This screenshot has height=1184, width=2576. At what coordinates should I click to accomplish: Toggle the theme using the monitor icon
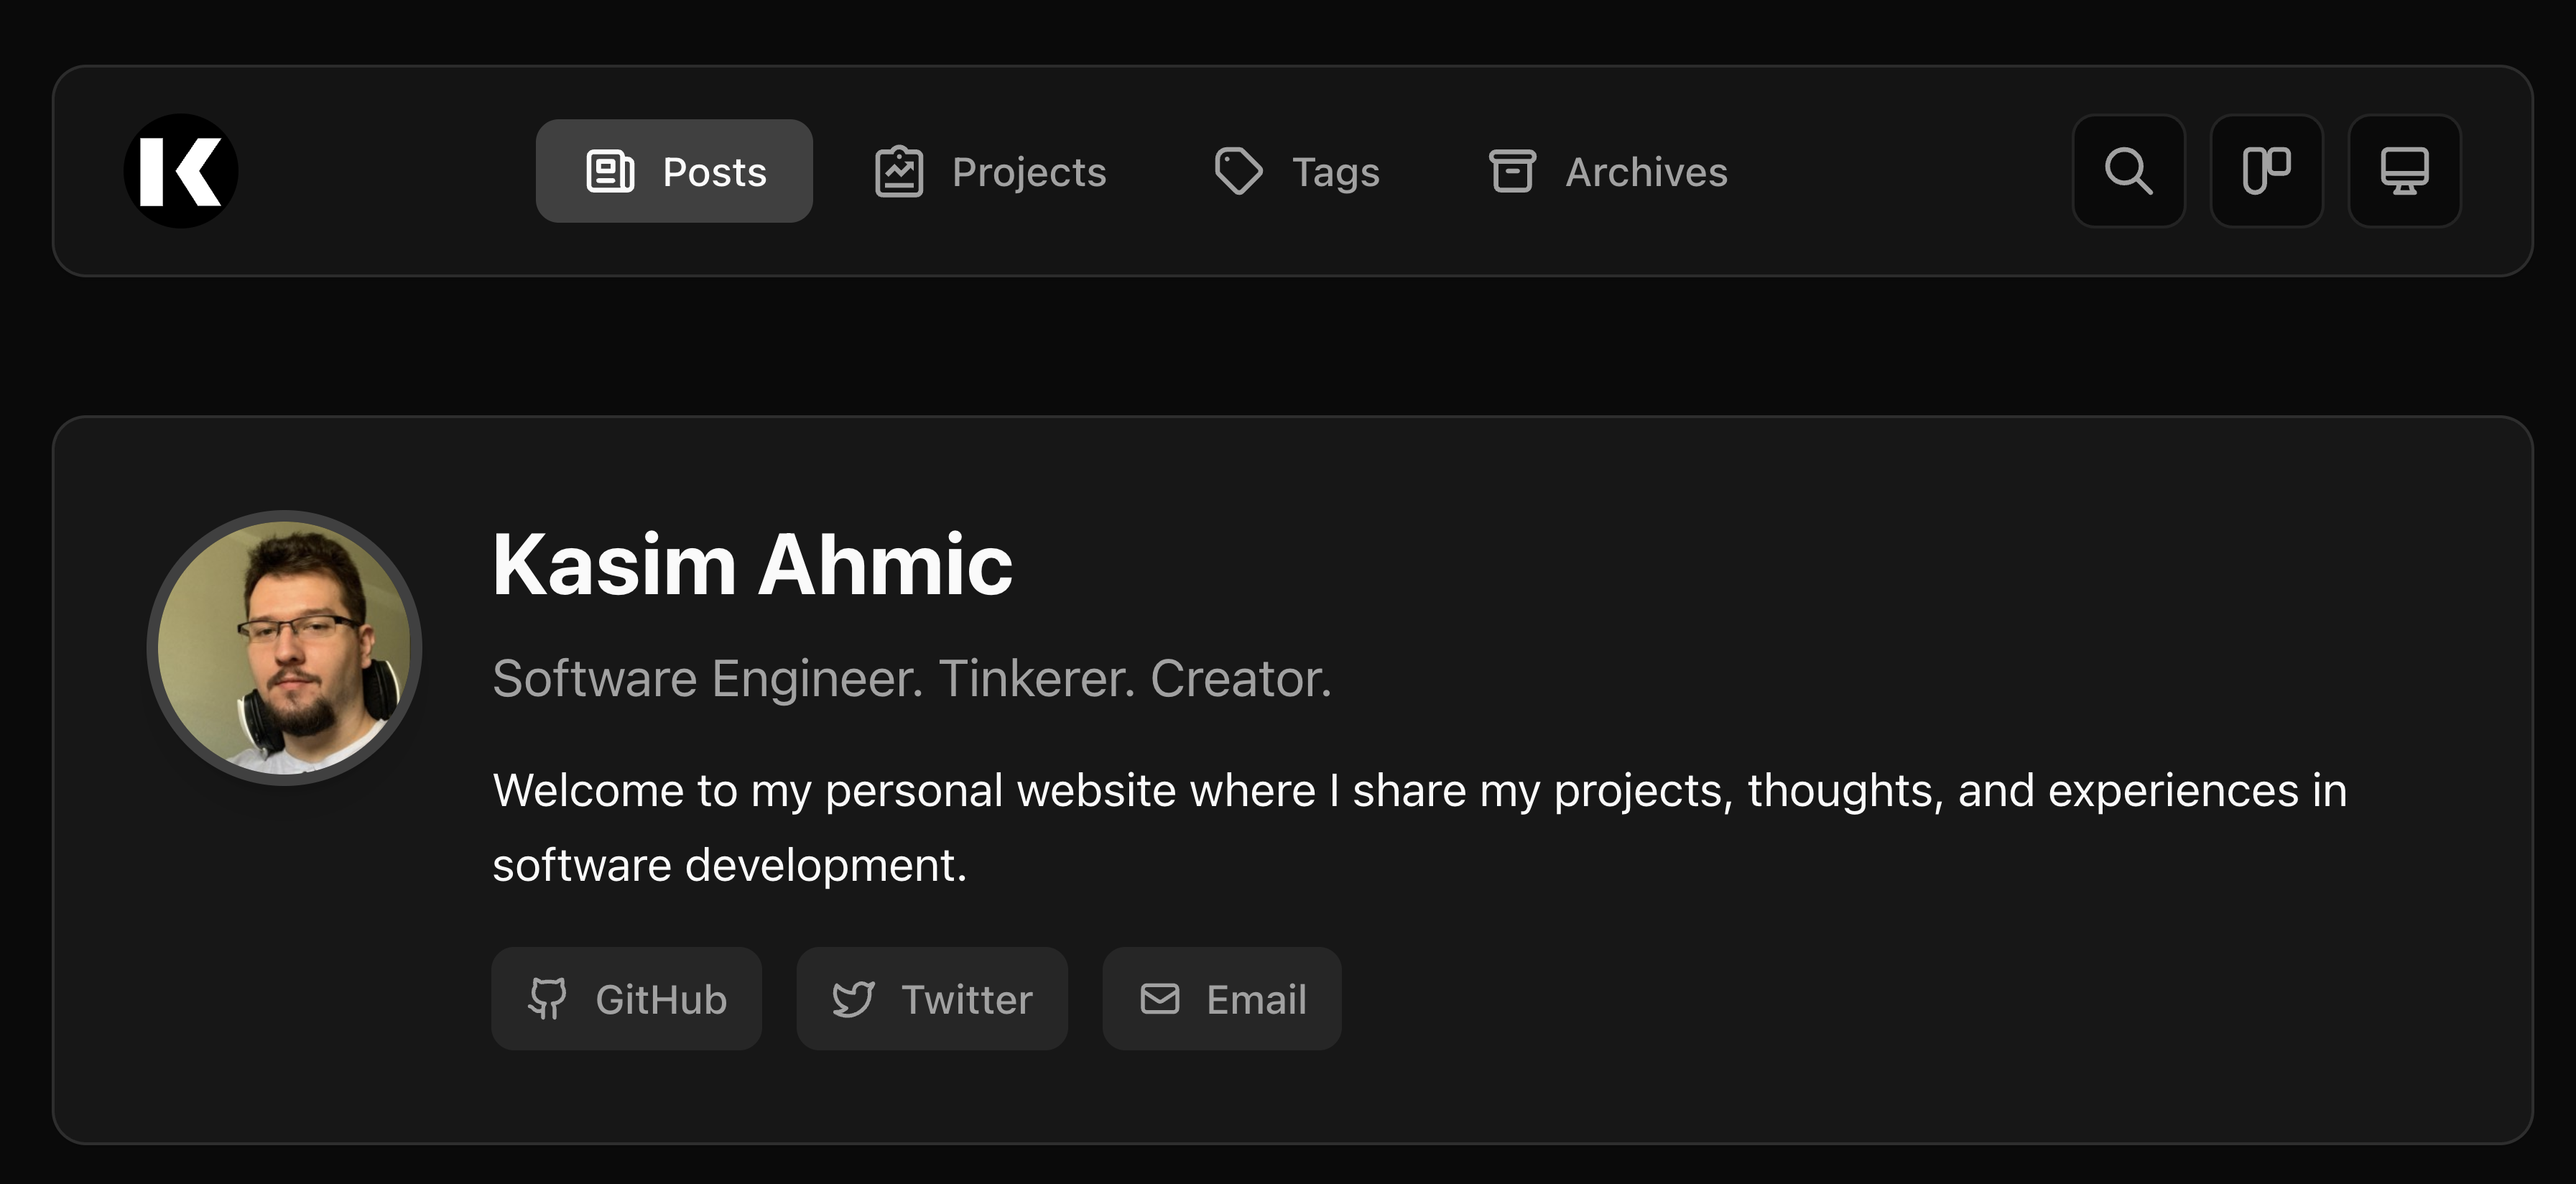(2404, 171)
